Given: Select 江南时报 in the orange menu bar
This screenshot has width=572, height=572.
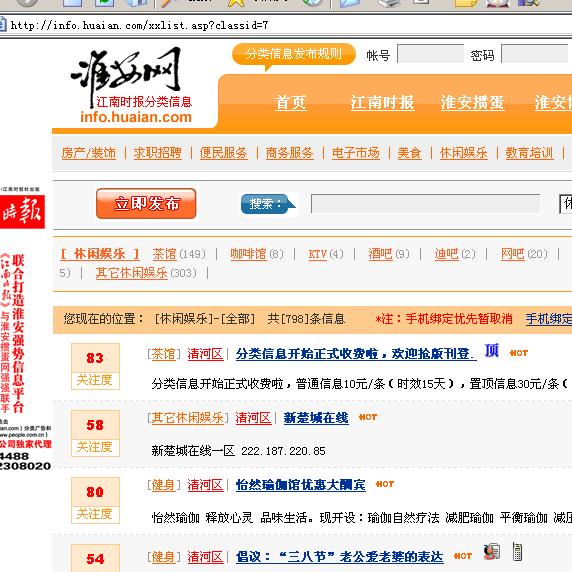Looking at the screenshot, I should [382, 103].
